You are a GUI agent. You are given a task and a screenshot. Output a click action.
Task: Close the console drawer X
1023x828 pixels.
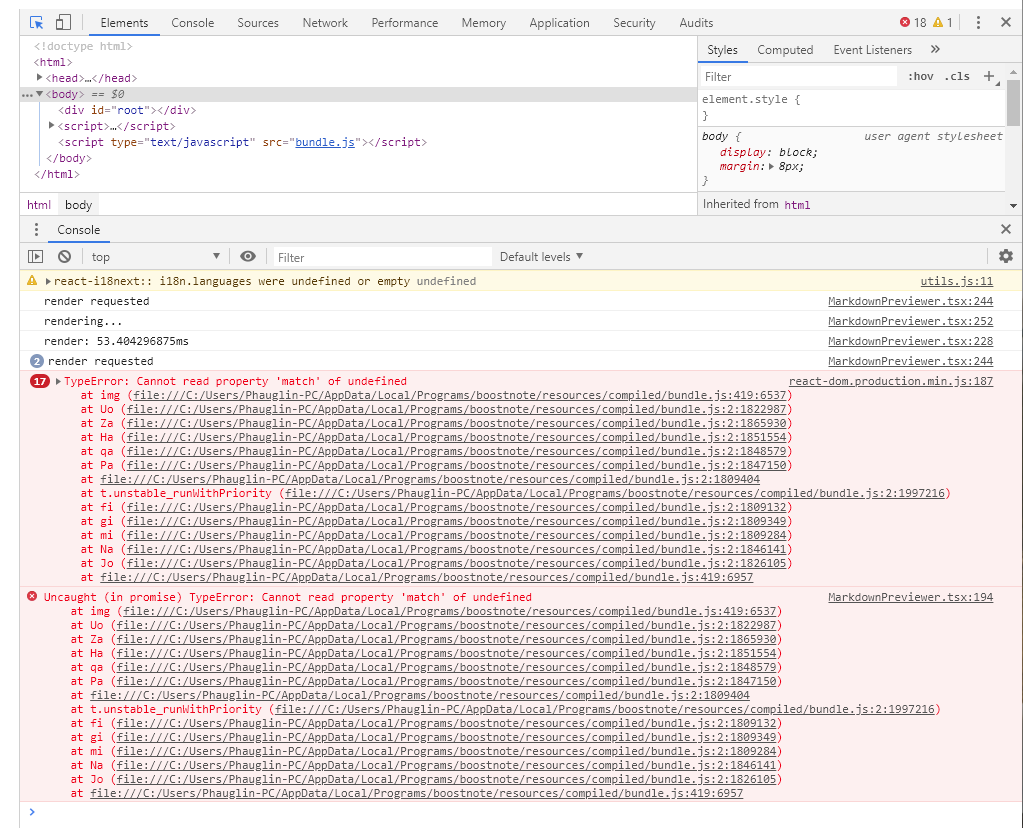1005,229
